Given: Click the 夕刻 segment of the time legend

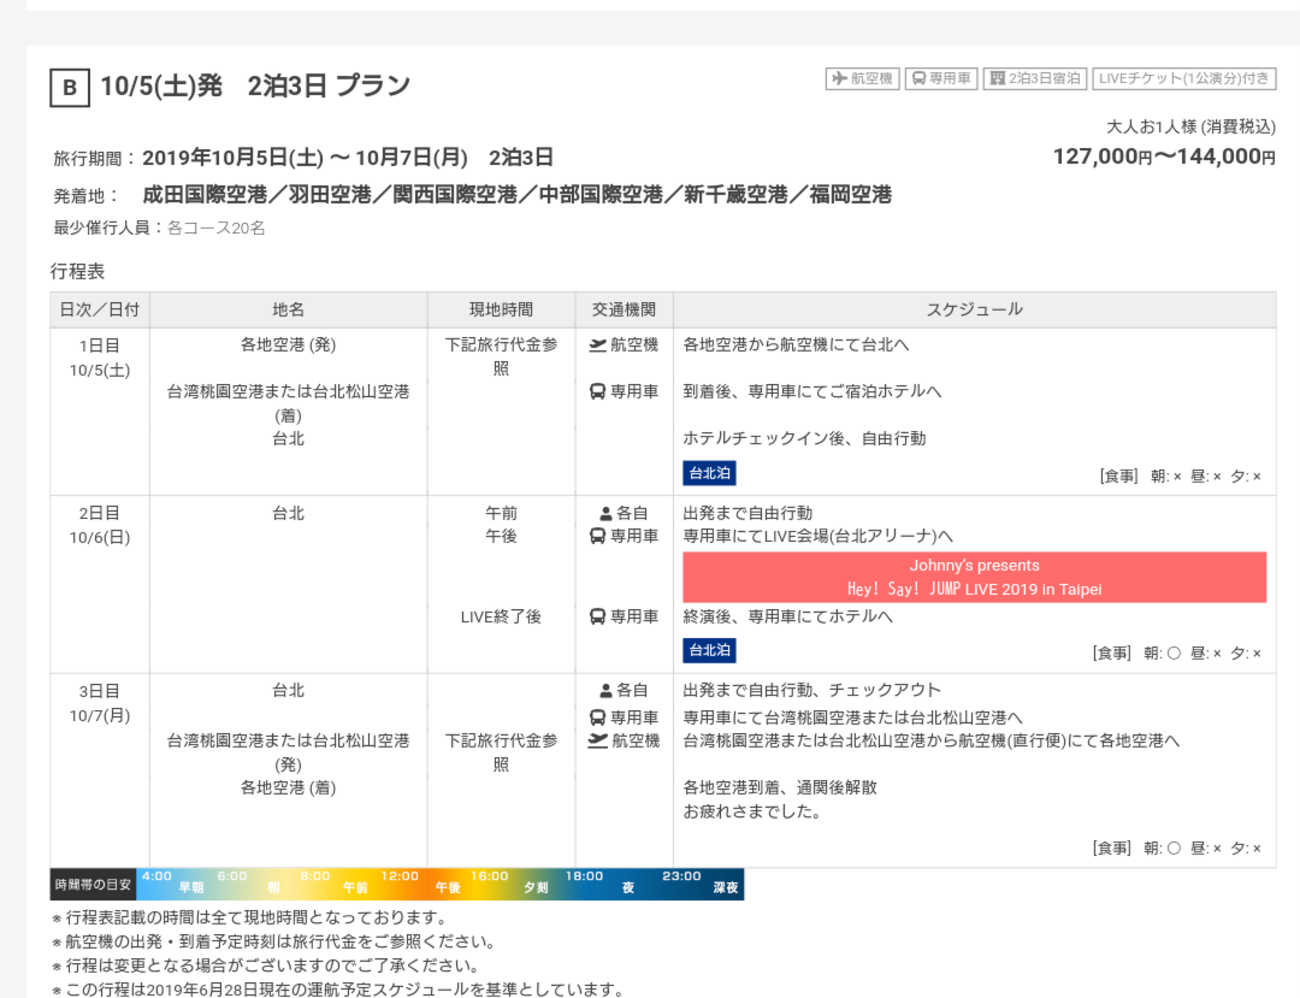Looking at the screenshot, I should pos(536,887).
